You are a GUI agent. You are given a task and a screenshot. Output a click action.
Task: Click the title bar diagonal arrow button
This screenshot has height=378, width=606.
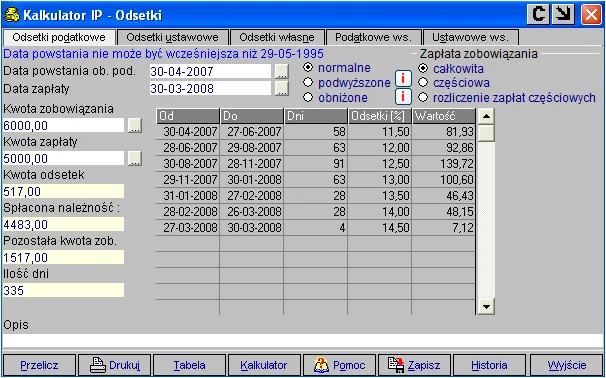tap(564, 15)
